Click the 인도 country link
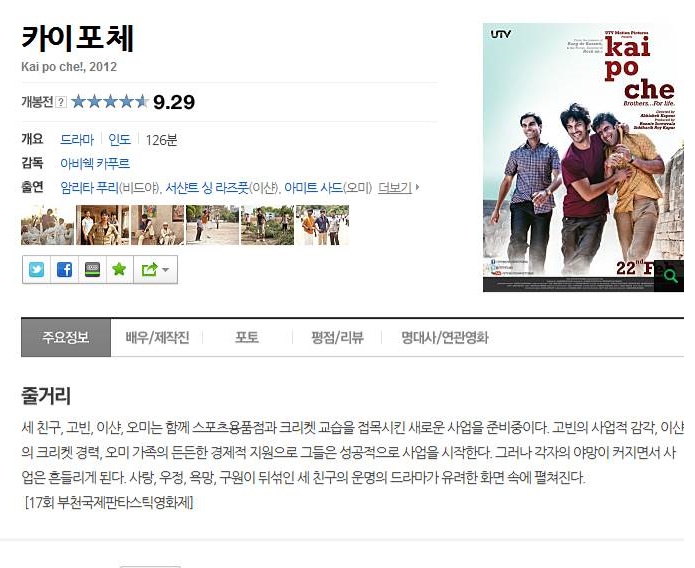 120,140
